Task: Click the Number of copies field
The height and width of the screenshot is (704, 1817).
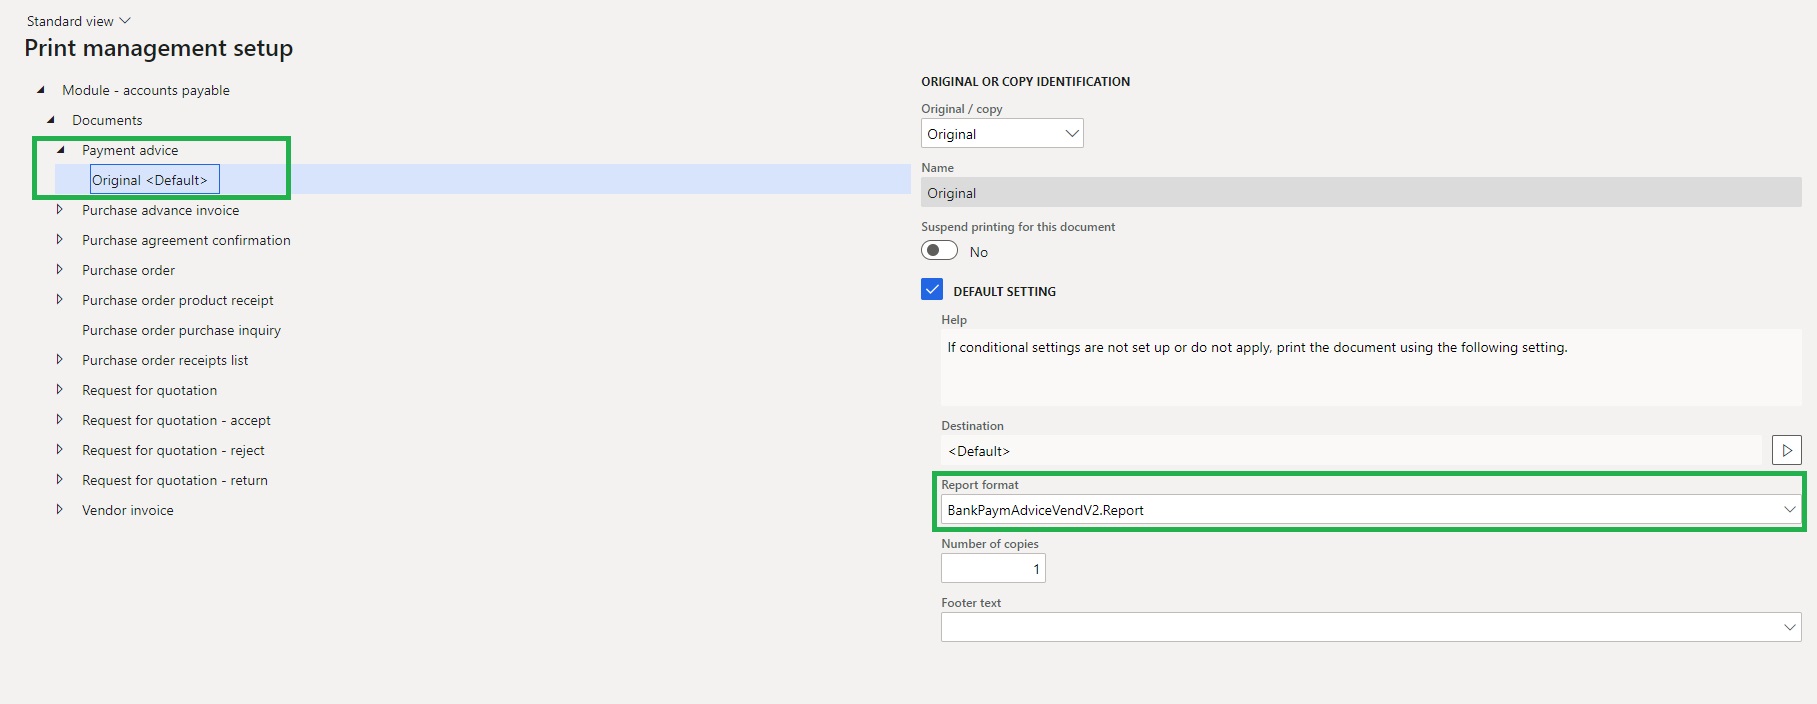Action: pyautogui.click(x=992, y=569)
